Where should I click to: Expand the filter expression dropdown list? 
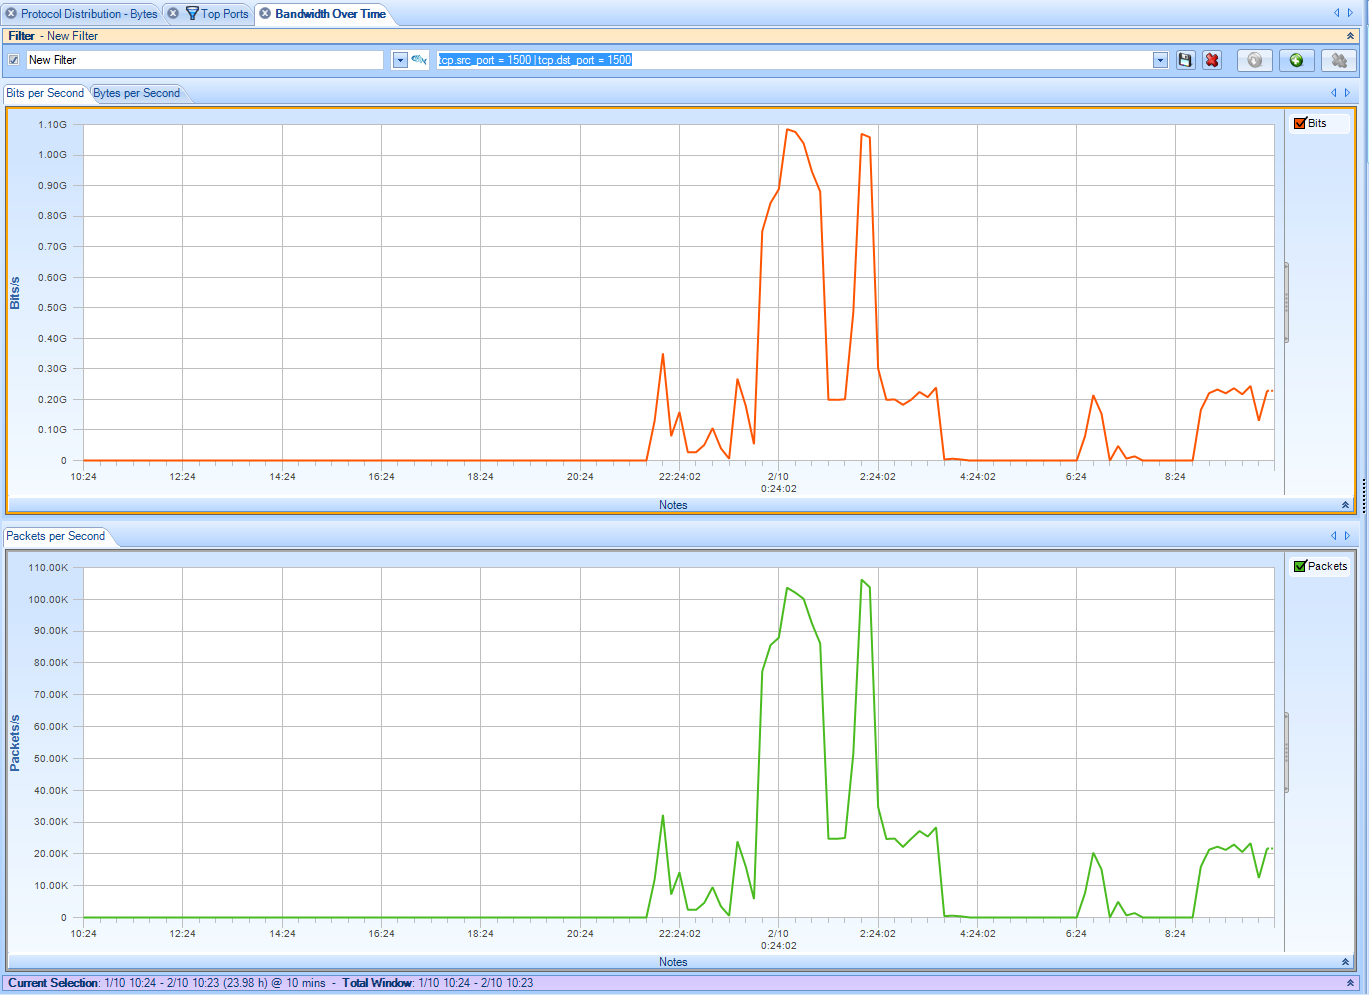point(1160,60)
